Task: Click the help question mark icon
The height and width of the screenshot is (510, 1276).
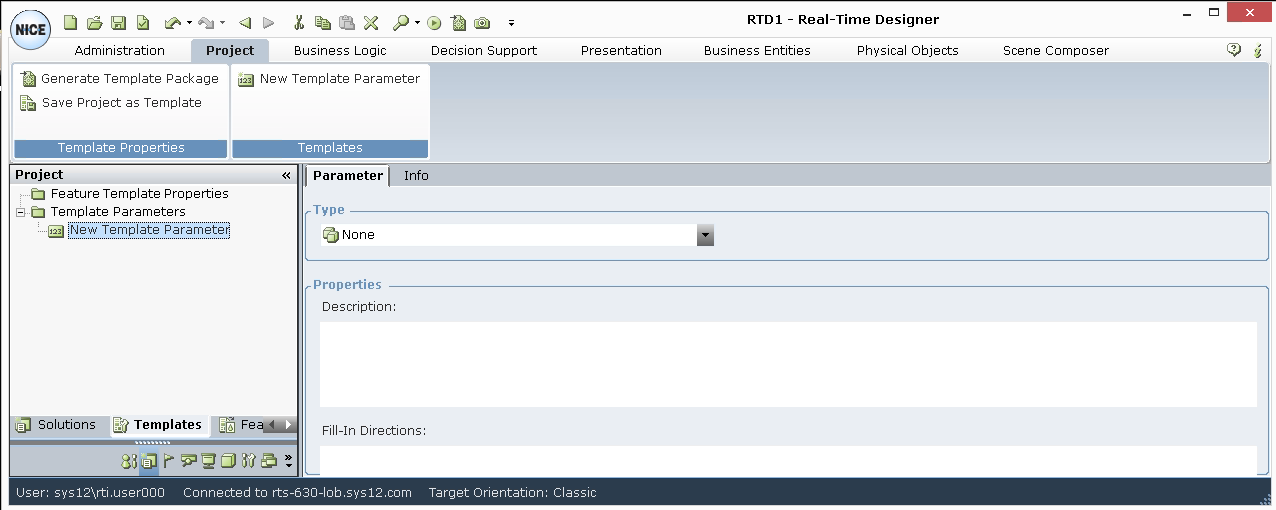Action: [x=1234, y=50]
